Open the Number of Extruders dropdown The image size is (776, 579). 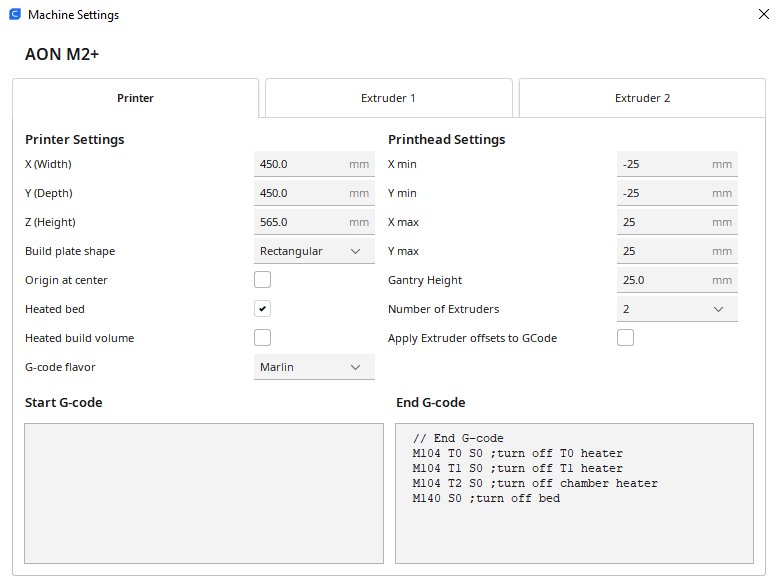point(677,309)
